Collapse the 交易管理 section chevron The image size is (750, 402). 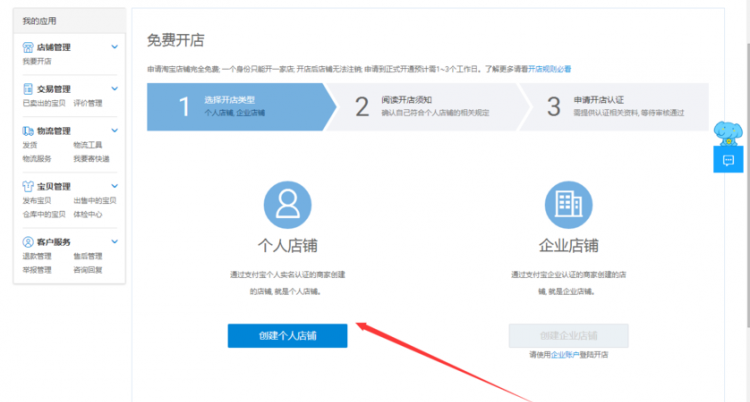click(x=114, y=89)
